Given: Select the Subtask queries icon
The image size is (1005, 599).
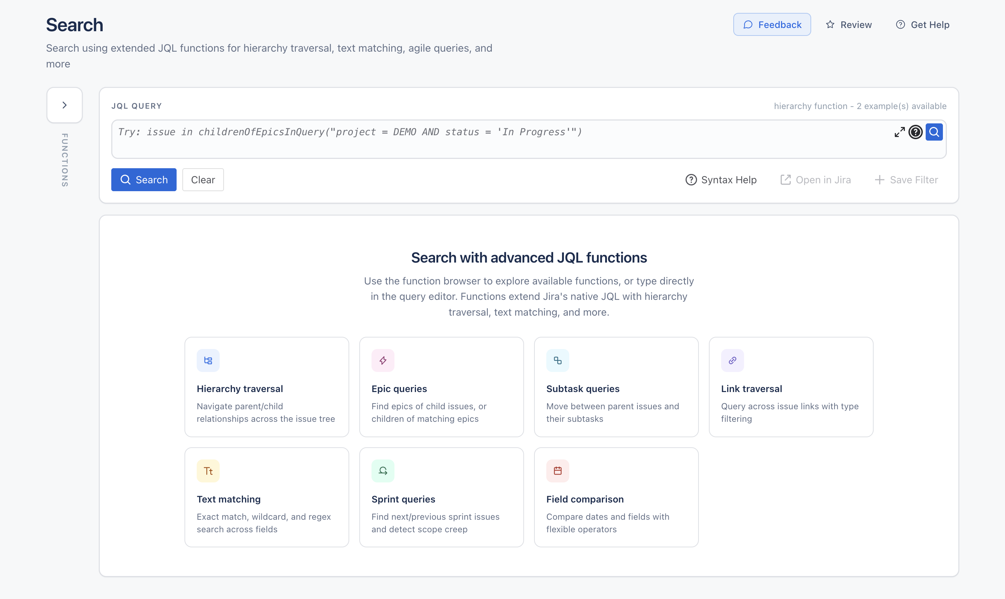Looking at the screenshot, I should (x=558, y=361).
